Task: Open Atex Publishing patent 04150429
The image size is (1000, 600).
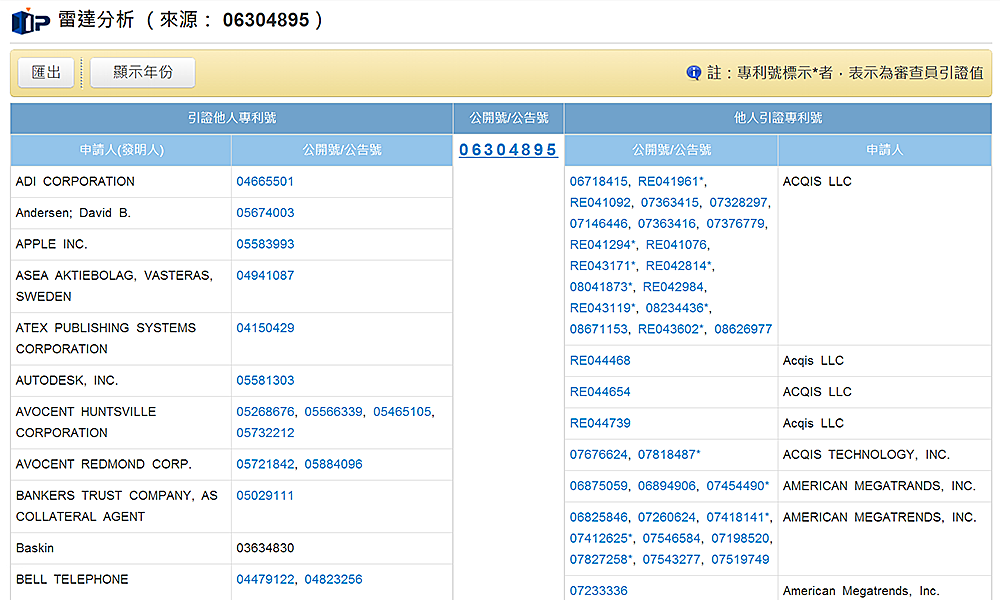Action: (265, 328)
